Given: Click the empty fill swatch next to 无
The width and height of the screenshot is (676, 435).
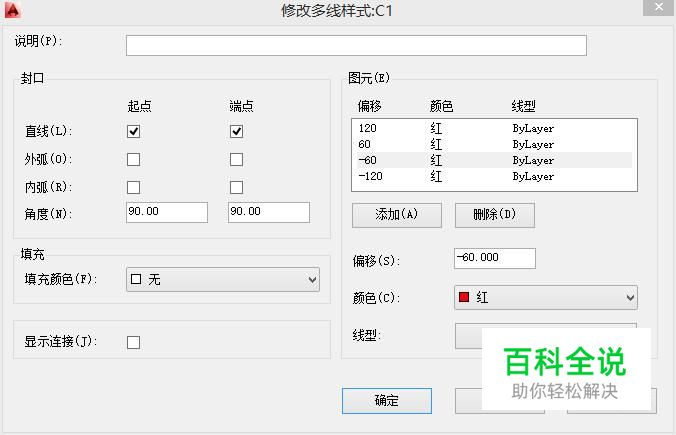Looking at the screenshot, I should [136, 279].
